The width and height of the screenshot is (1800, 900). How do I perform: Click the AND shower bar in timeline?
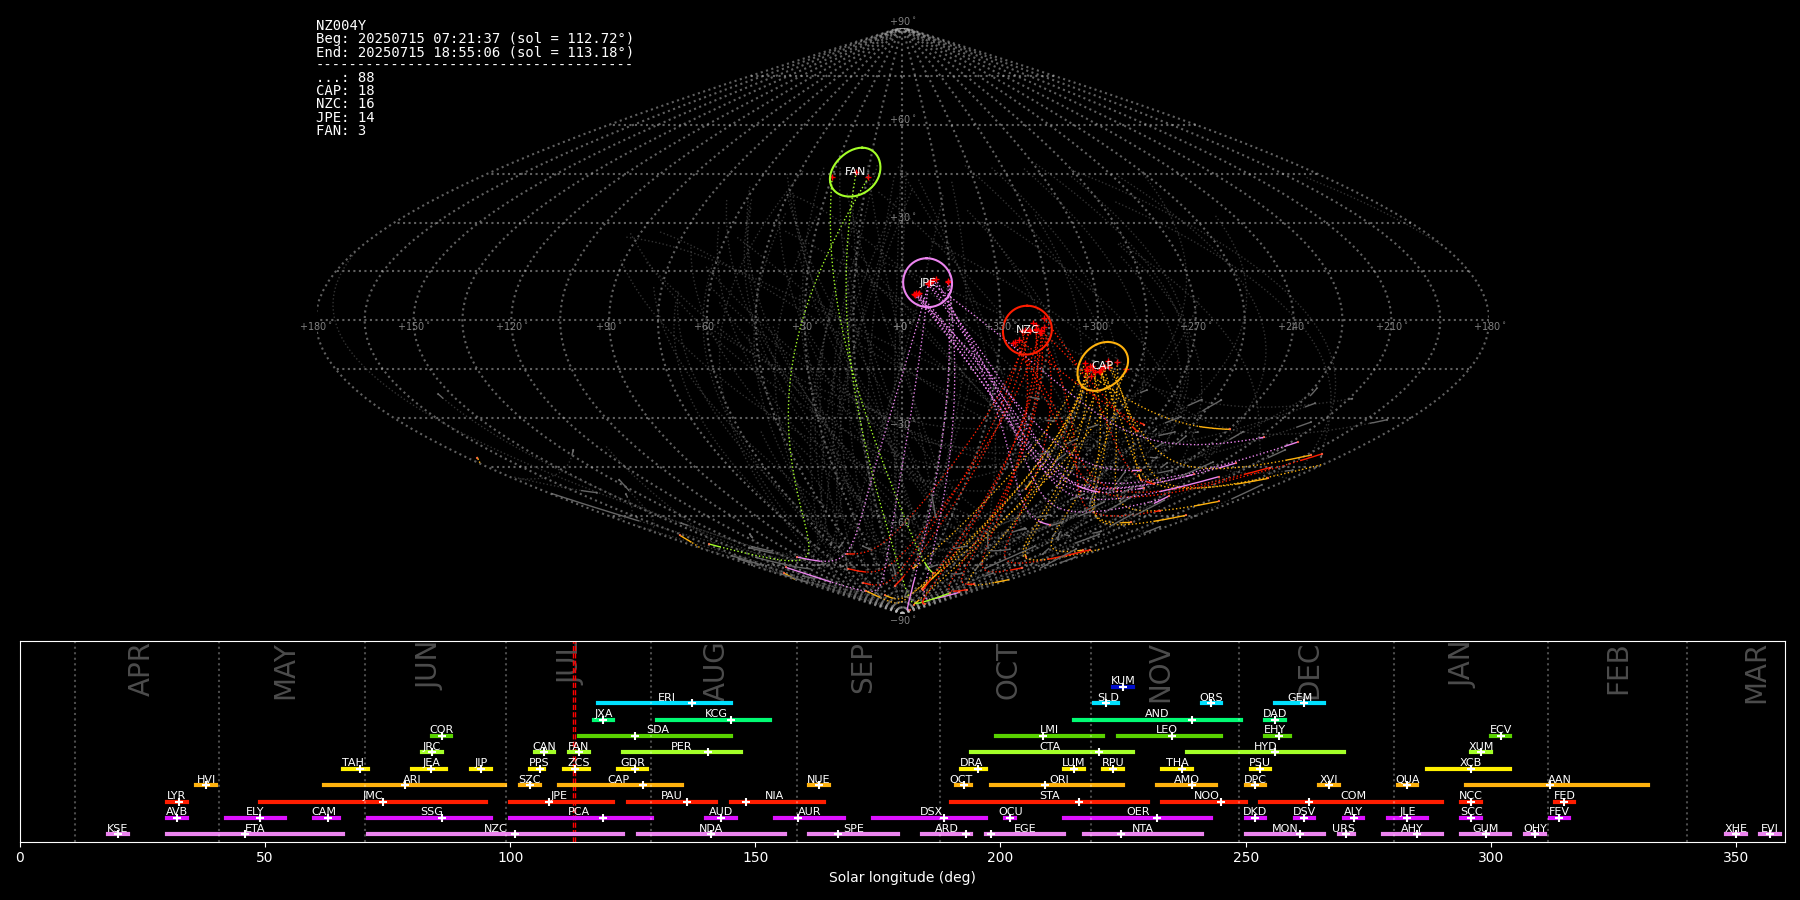(x=1157, y=719)
